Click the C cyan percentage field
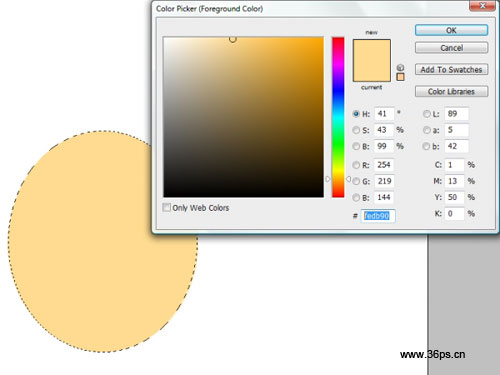The height and width of the screenshot is (375, 500). 454,165
